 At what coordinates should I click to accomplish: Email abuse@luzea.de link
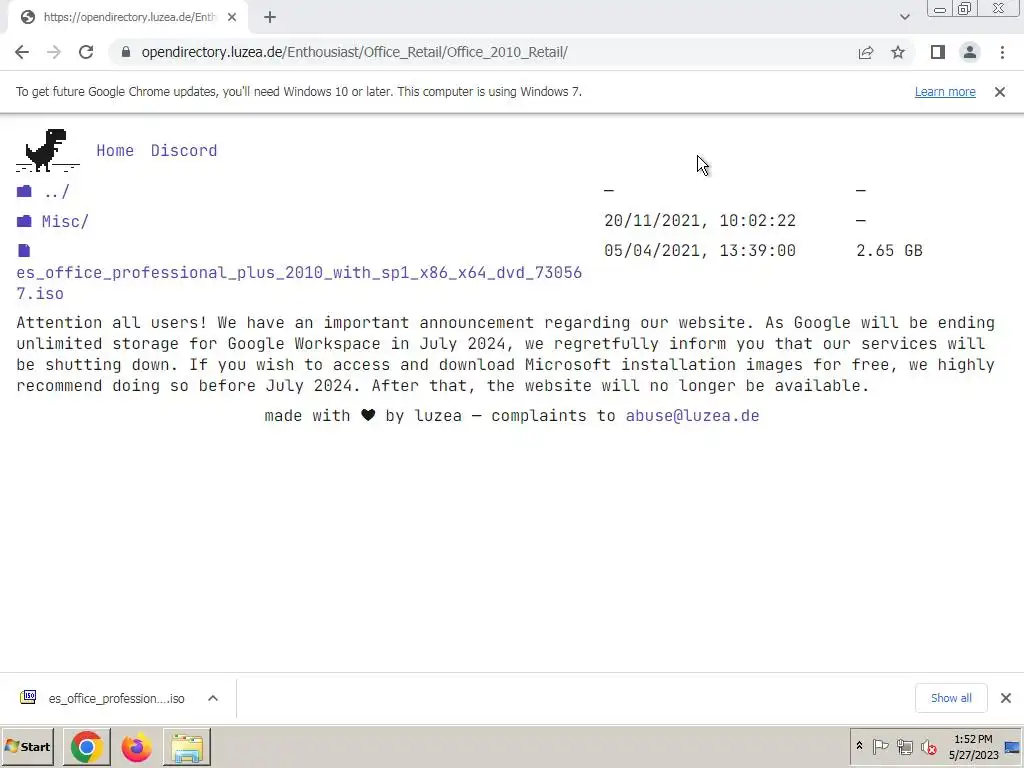(692, 416)
